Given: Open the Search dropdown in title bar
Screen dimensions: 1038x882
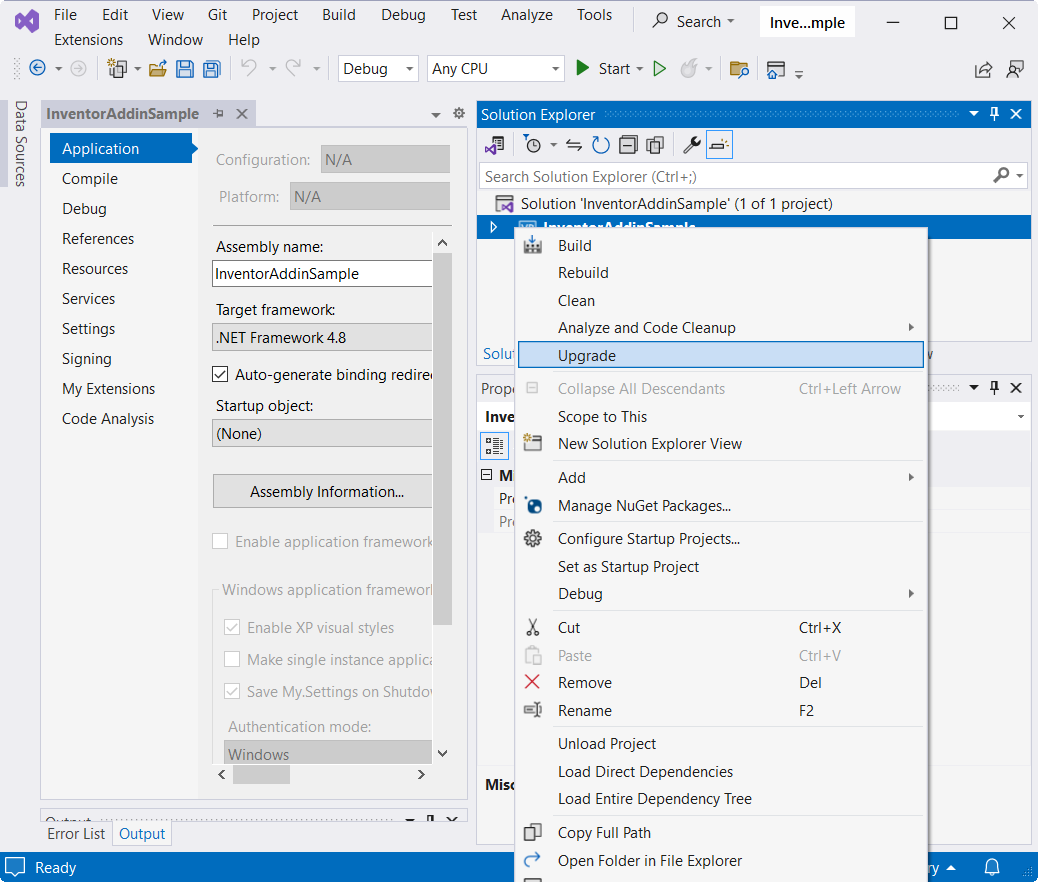Looking at the screenshot, I should [731, 22].
